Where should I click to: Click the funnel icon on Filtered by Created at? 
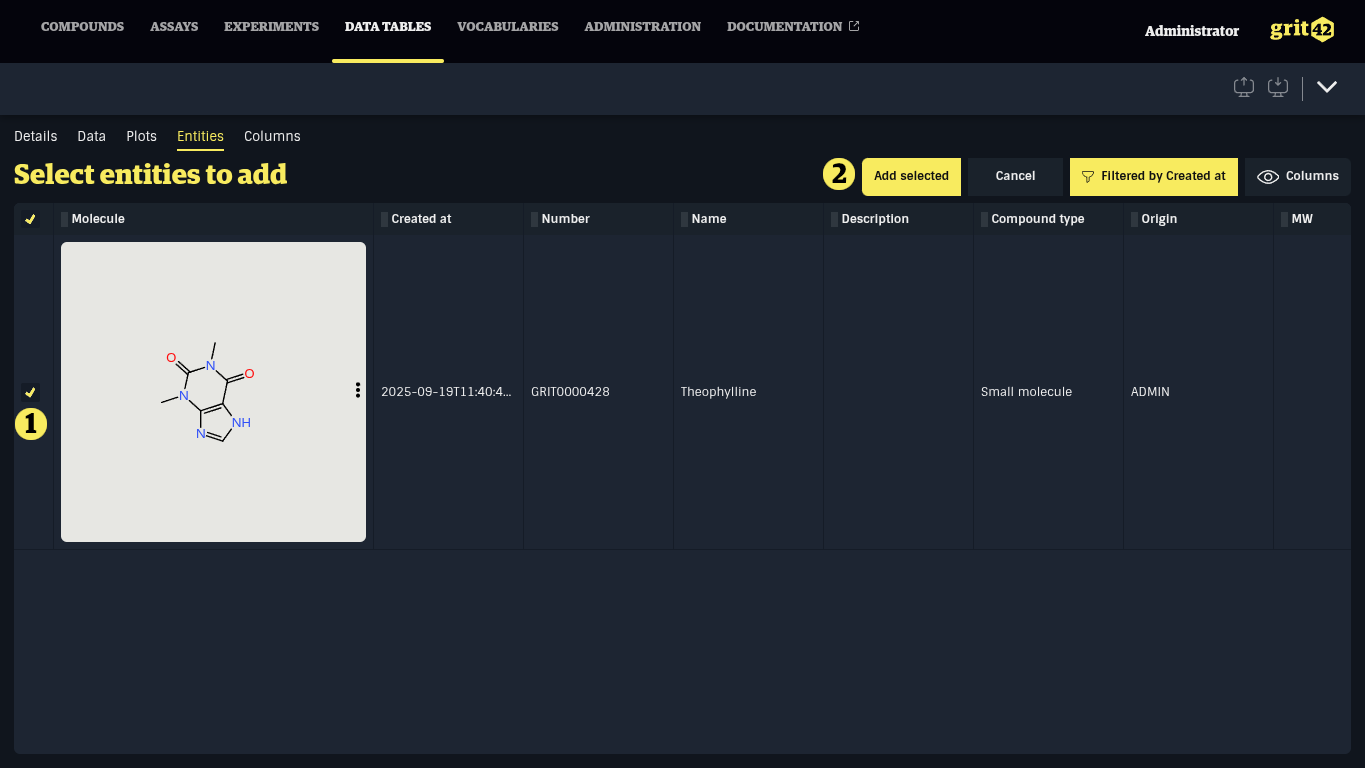click(x=1088, y=176)
